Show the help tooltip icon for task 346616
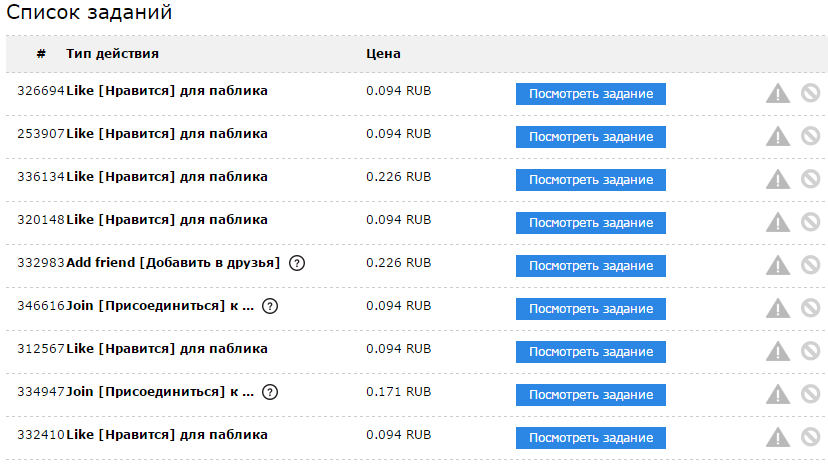Viewport: 828px width, 465px height. tap(269, 306)
